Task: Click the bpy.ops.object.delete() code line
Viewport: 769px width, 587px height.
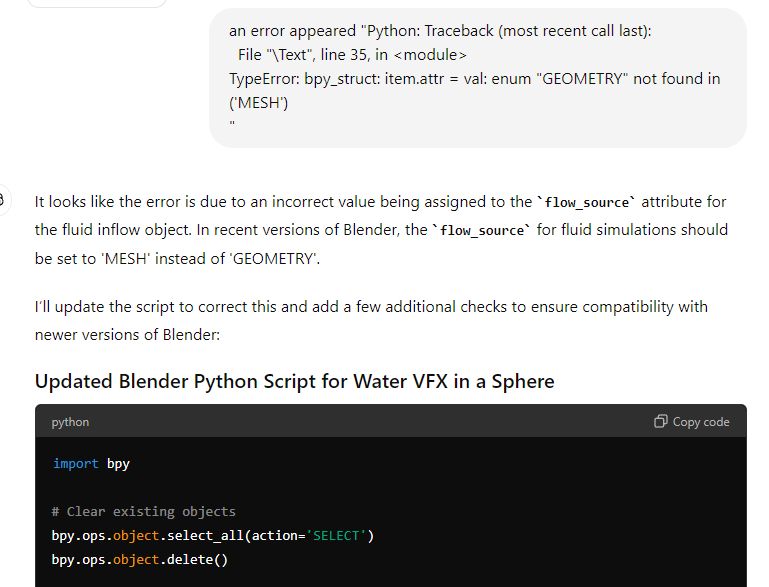Action: (139, 559)
